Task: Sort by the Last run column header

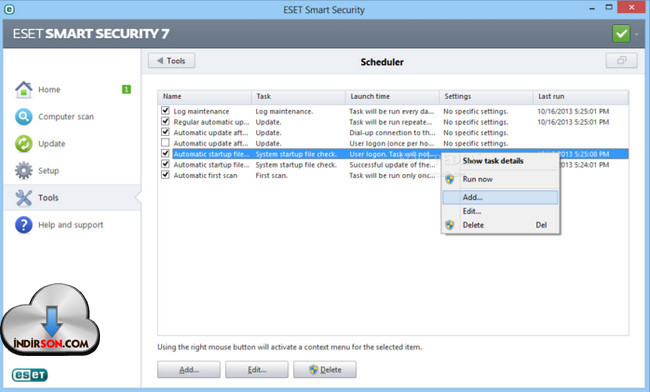Action: coord(581,97)
